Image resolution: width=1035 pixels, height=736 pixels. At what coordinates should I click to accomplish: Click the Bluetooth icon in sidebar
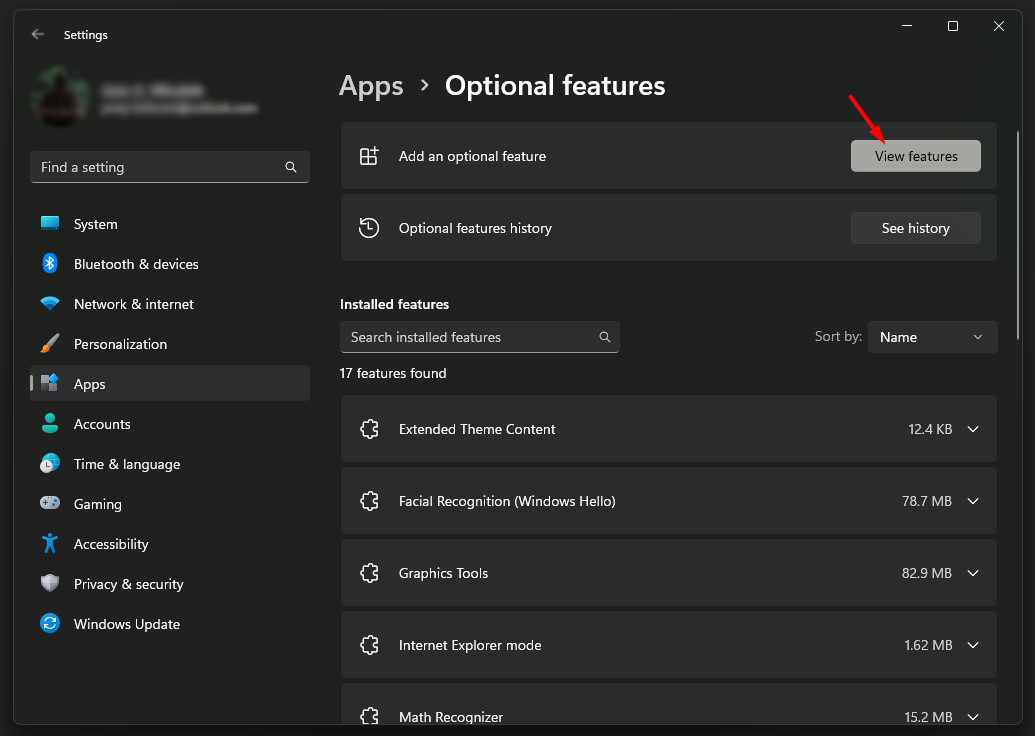point(50,263)
